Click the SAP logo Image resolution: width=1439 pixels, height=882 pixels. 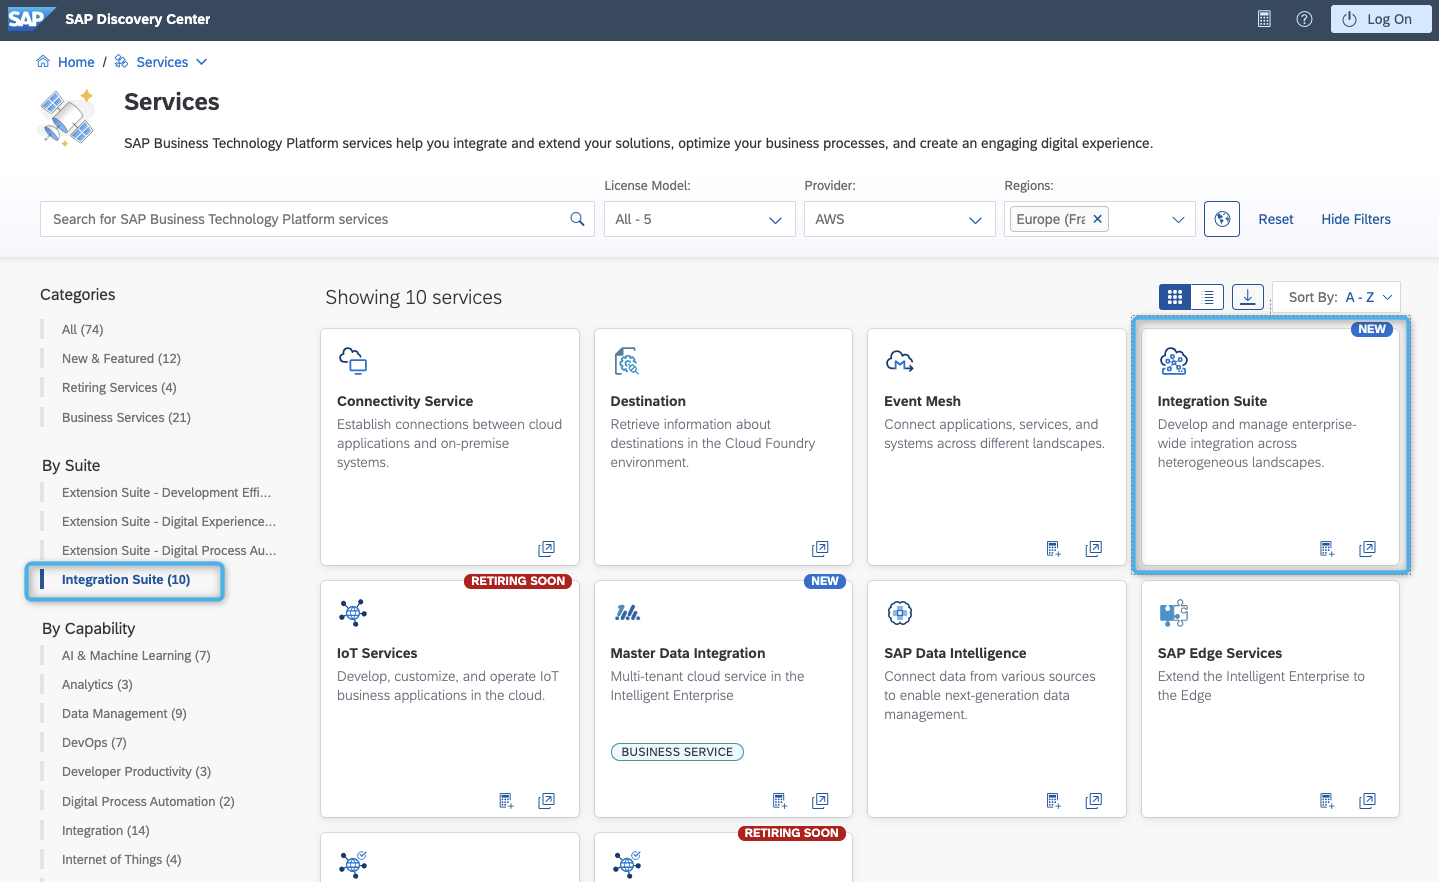coord(30,19)
